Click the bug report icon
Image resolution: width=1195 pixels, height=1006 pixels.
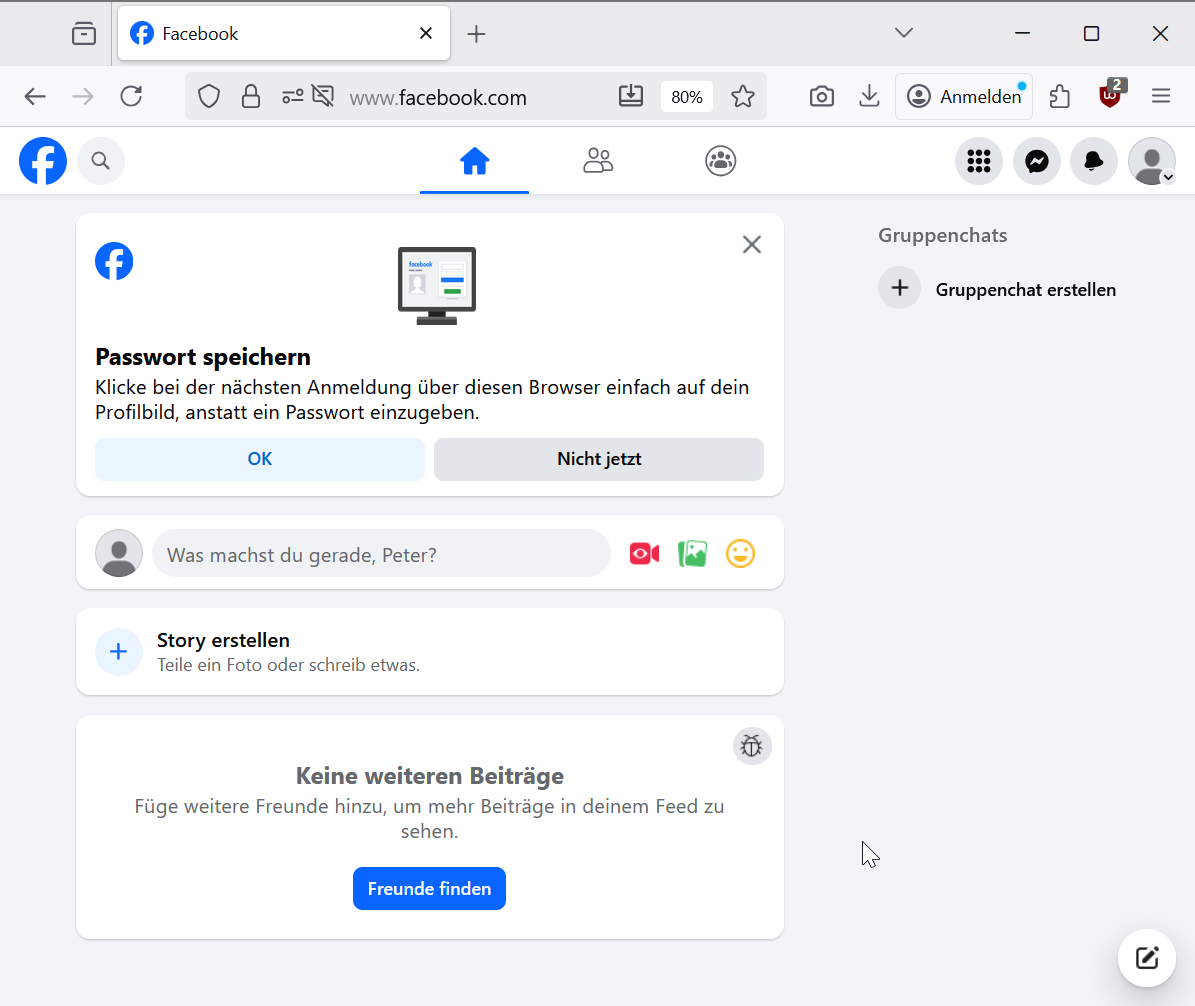pos(752,746)
